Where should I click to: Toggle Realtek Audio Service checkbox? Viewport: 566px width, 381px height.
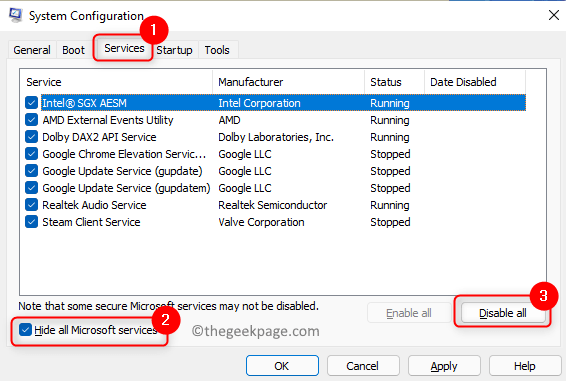(x=31, y=205)
